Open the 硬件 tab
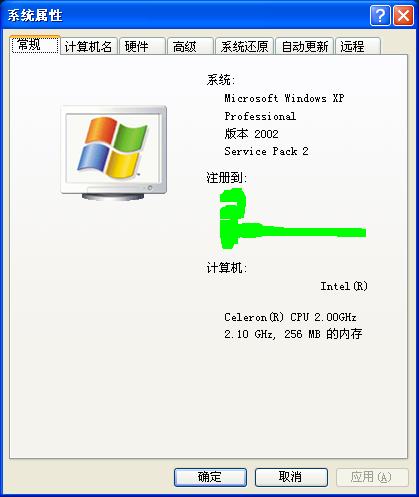The width and height of the screenshot is (419, 497). (x=142, y=46)
